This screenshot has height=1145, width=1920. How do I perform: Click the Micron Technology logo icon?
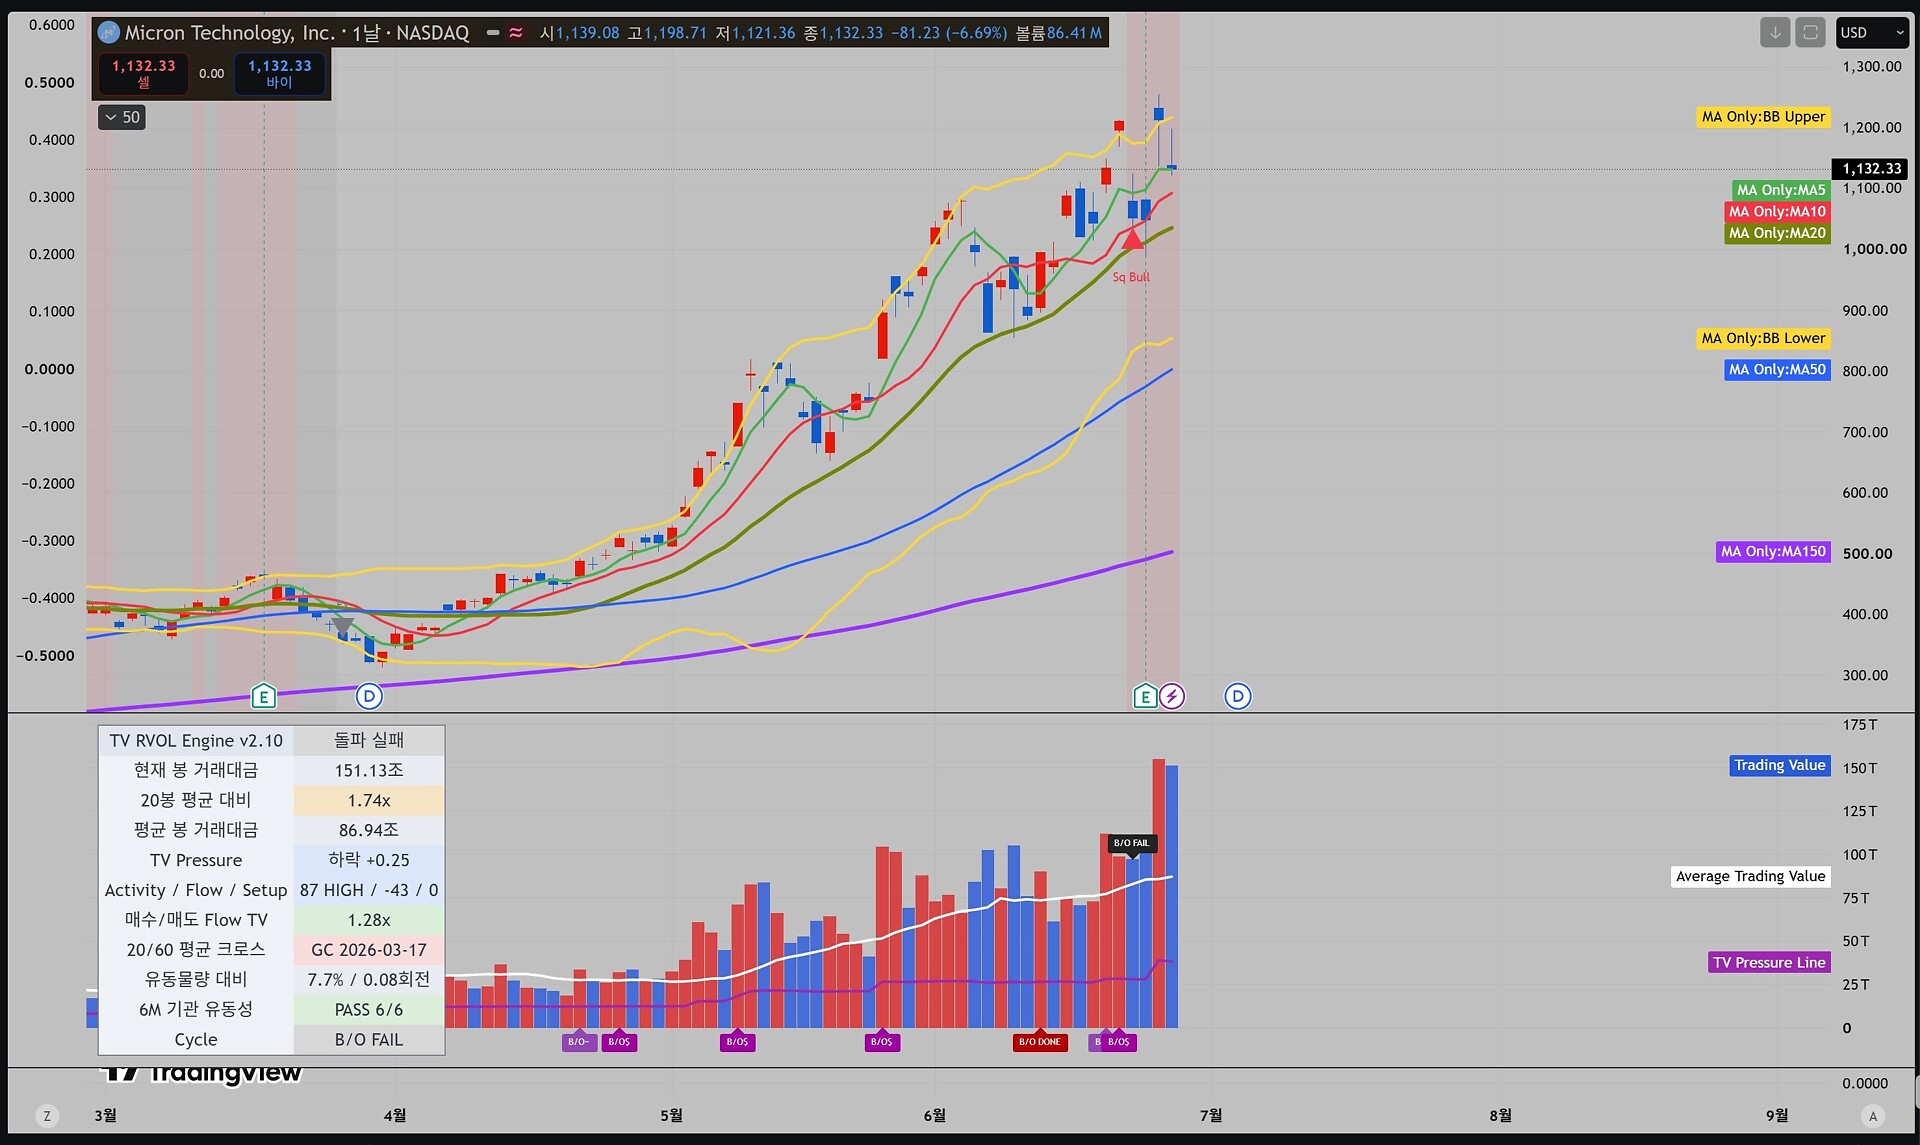pyautogui.click(x=109, y=33)
